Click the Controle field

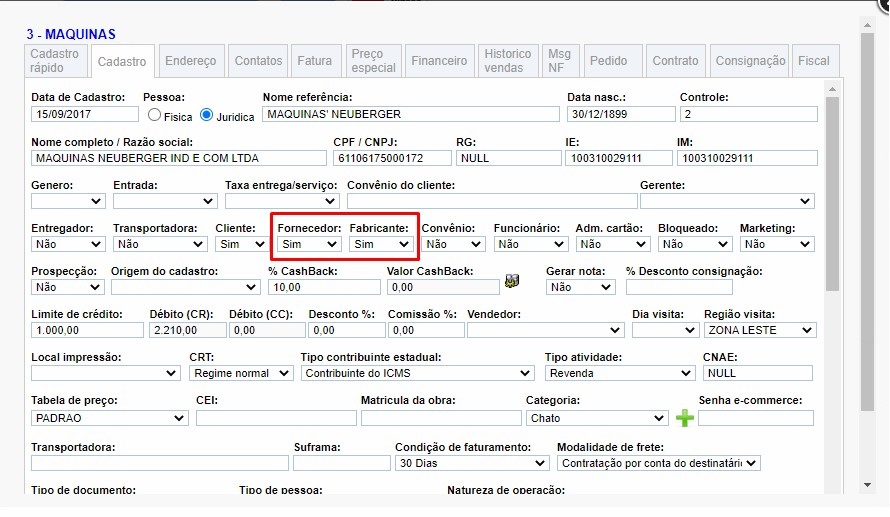pos(749,114)
